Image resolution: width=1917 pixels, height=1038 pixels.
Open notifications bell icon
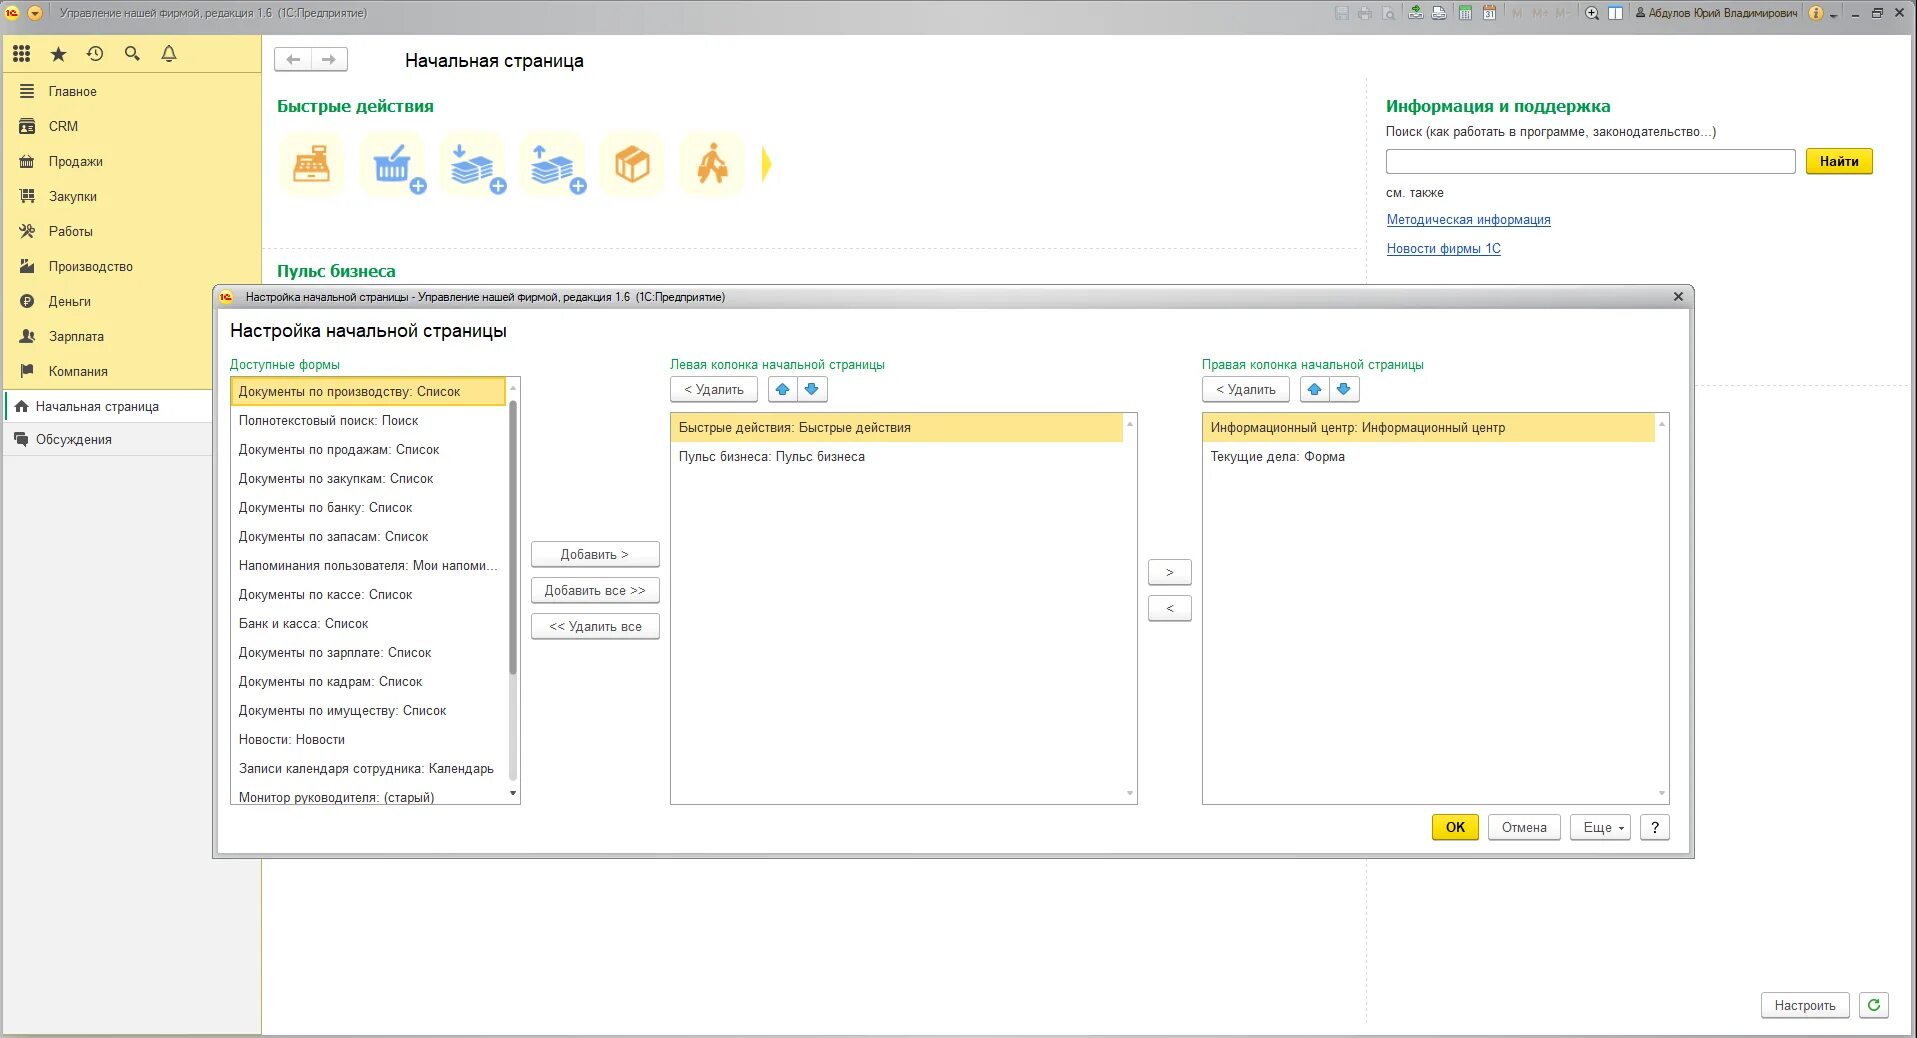(169, 54)
